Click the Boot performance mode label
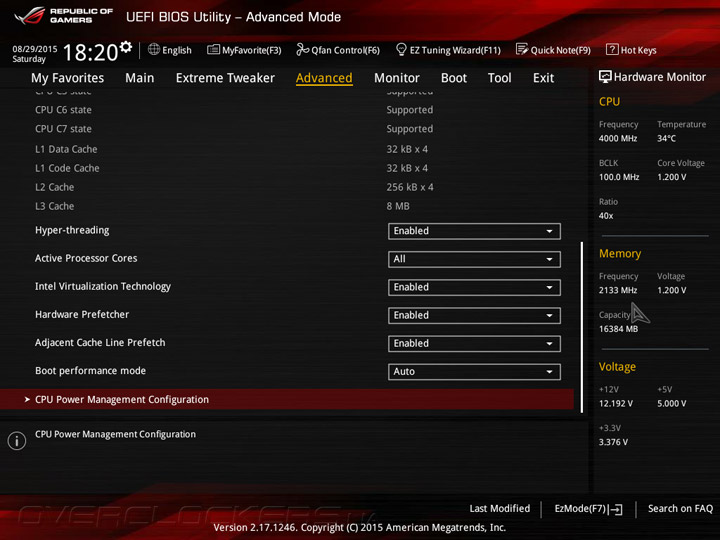This screenshot has width=720, height=540. 90,371
